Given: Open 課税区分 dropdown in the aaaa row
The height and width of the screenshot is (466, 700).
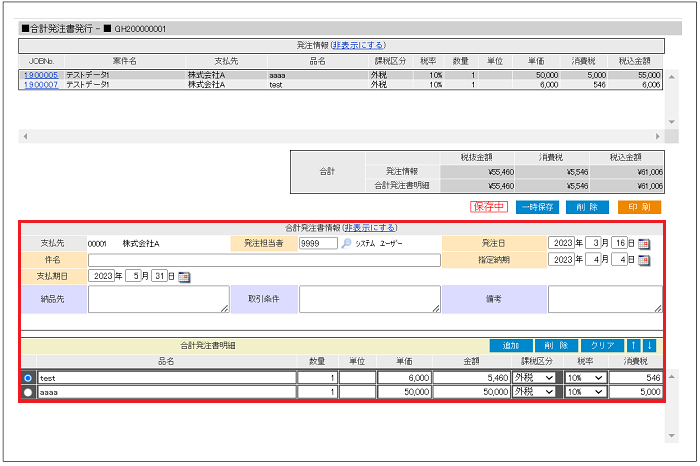Looking at the screenshot, I should [x=534, y=393].
